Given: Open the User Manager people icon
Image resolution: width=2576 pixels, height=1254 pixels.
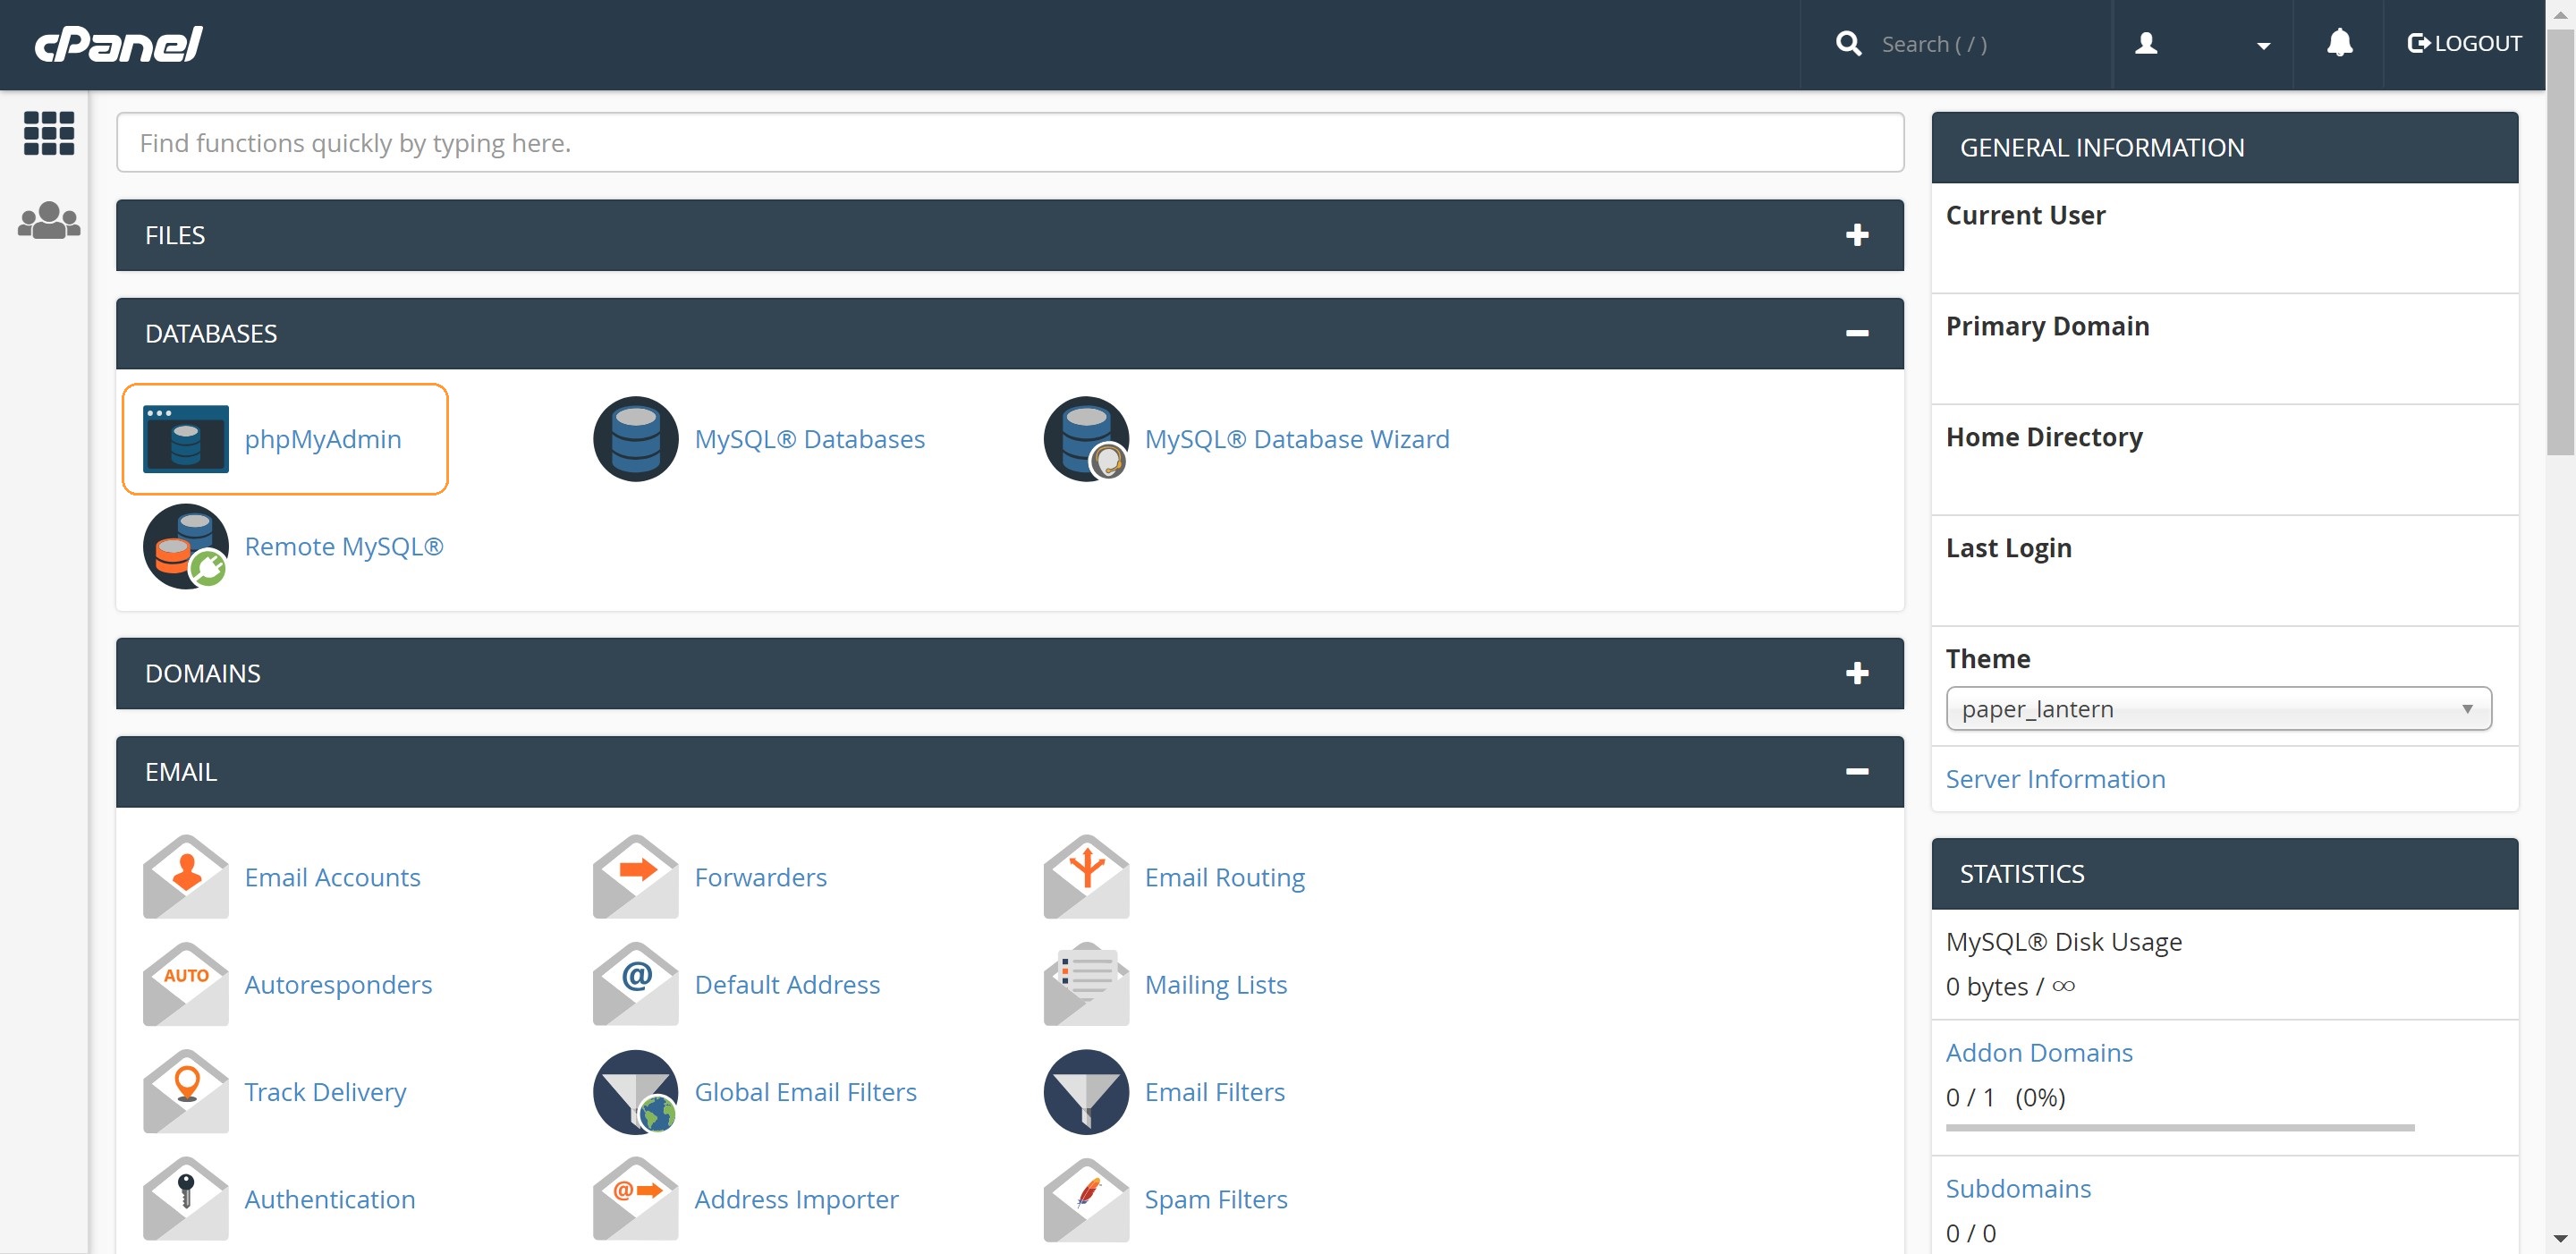Looking at the screenshot, I should click(48, 220).
